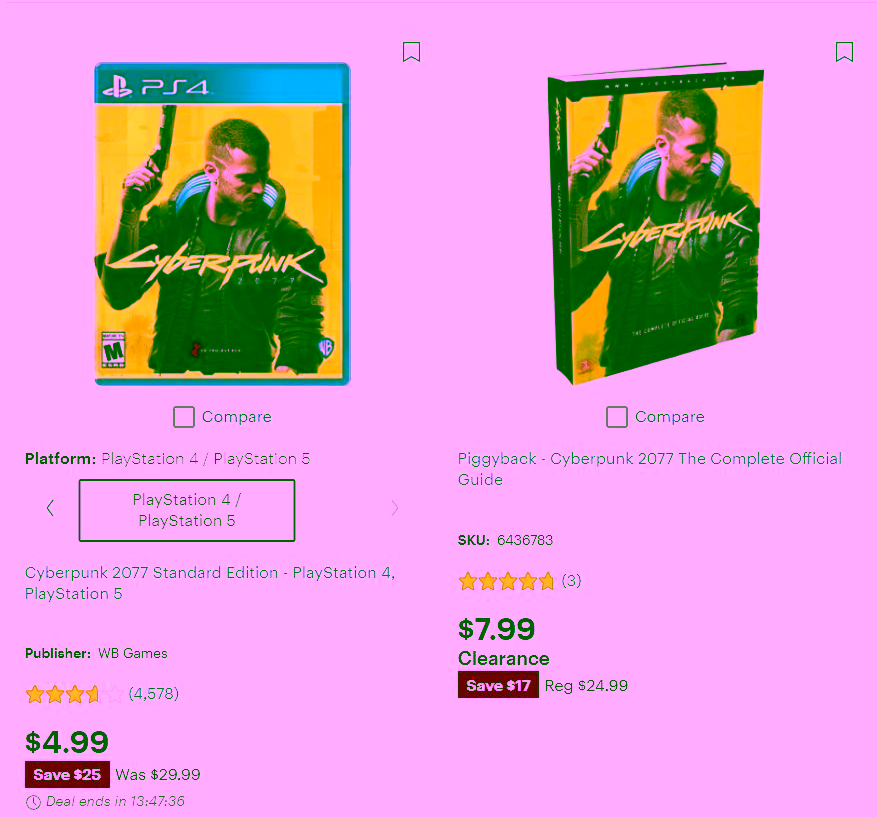Select PlayStation 4 / PlayStation 5 platform
877x817 pixels.
187,510
